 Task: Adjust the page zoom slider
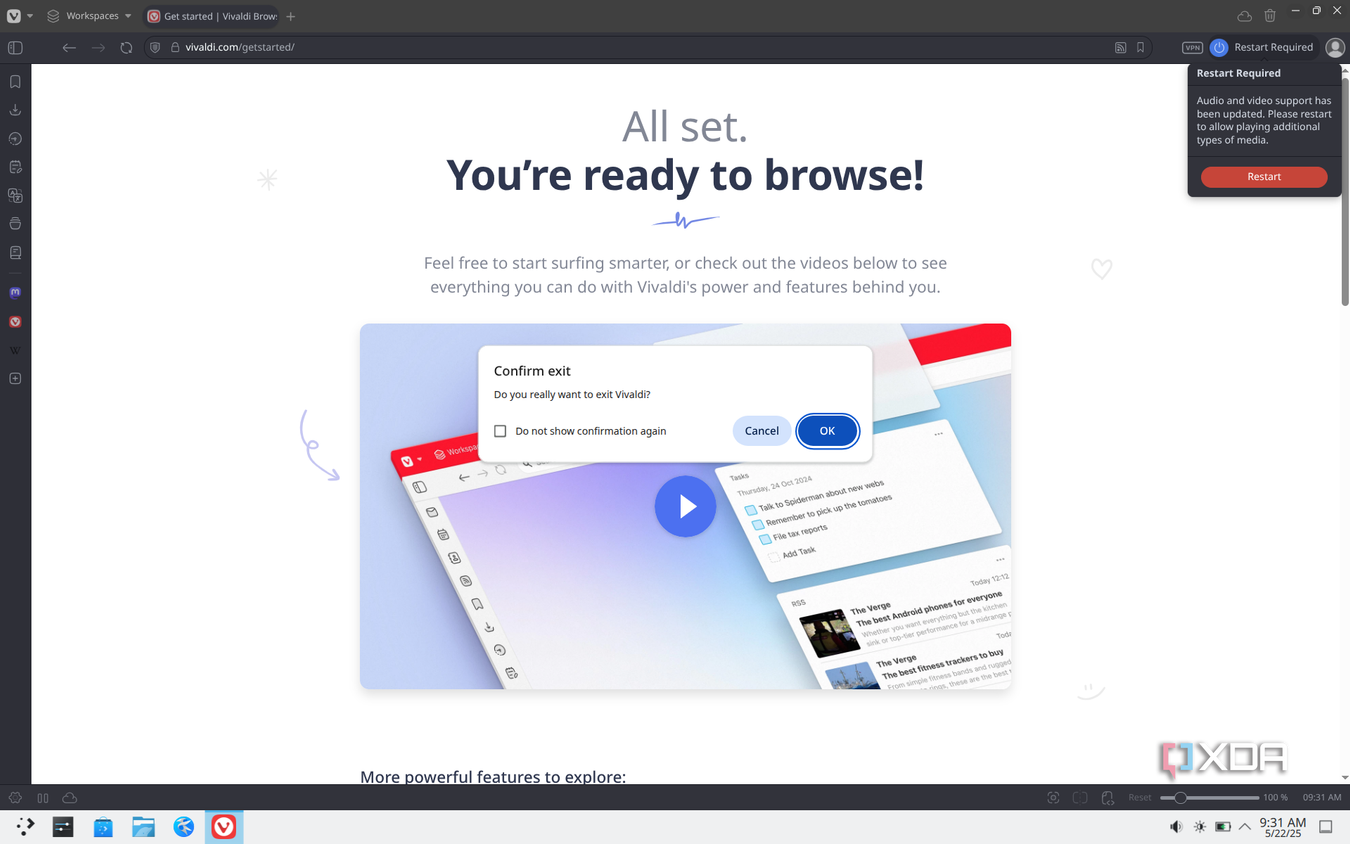pos(1209,798)
